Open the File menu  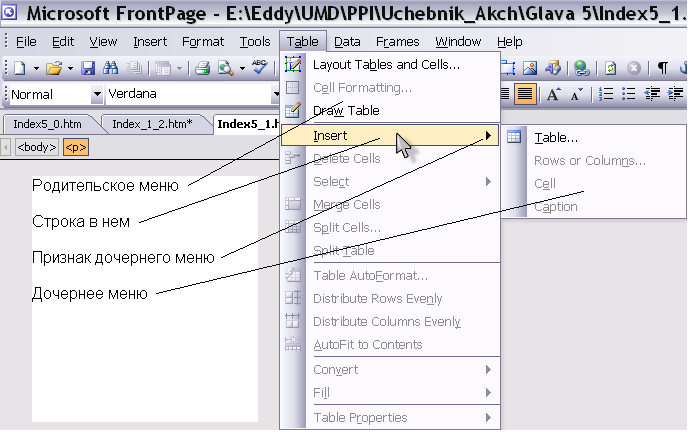[x=26, y=42]
